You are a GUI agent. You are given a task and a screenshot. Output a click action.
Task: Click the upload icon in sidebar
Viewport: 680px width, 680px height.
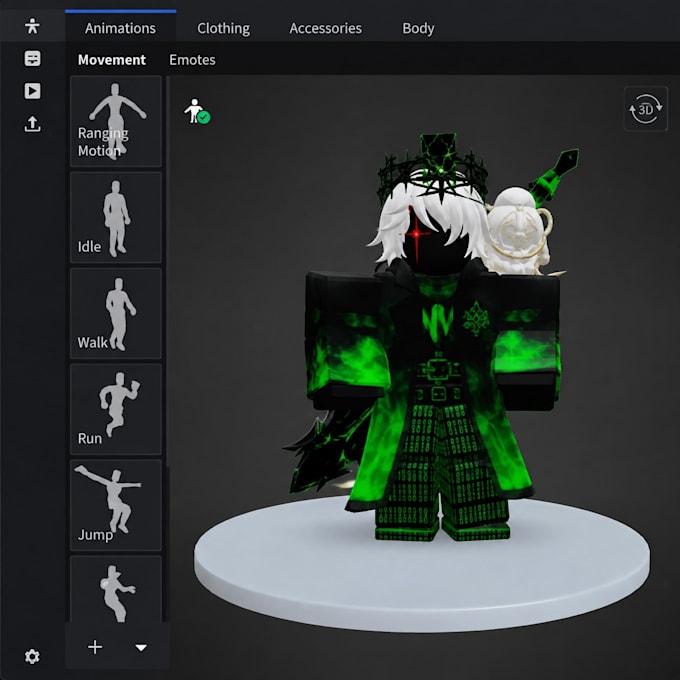pos(32,124)
